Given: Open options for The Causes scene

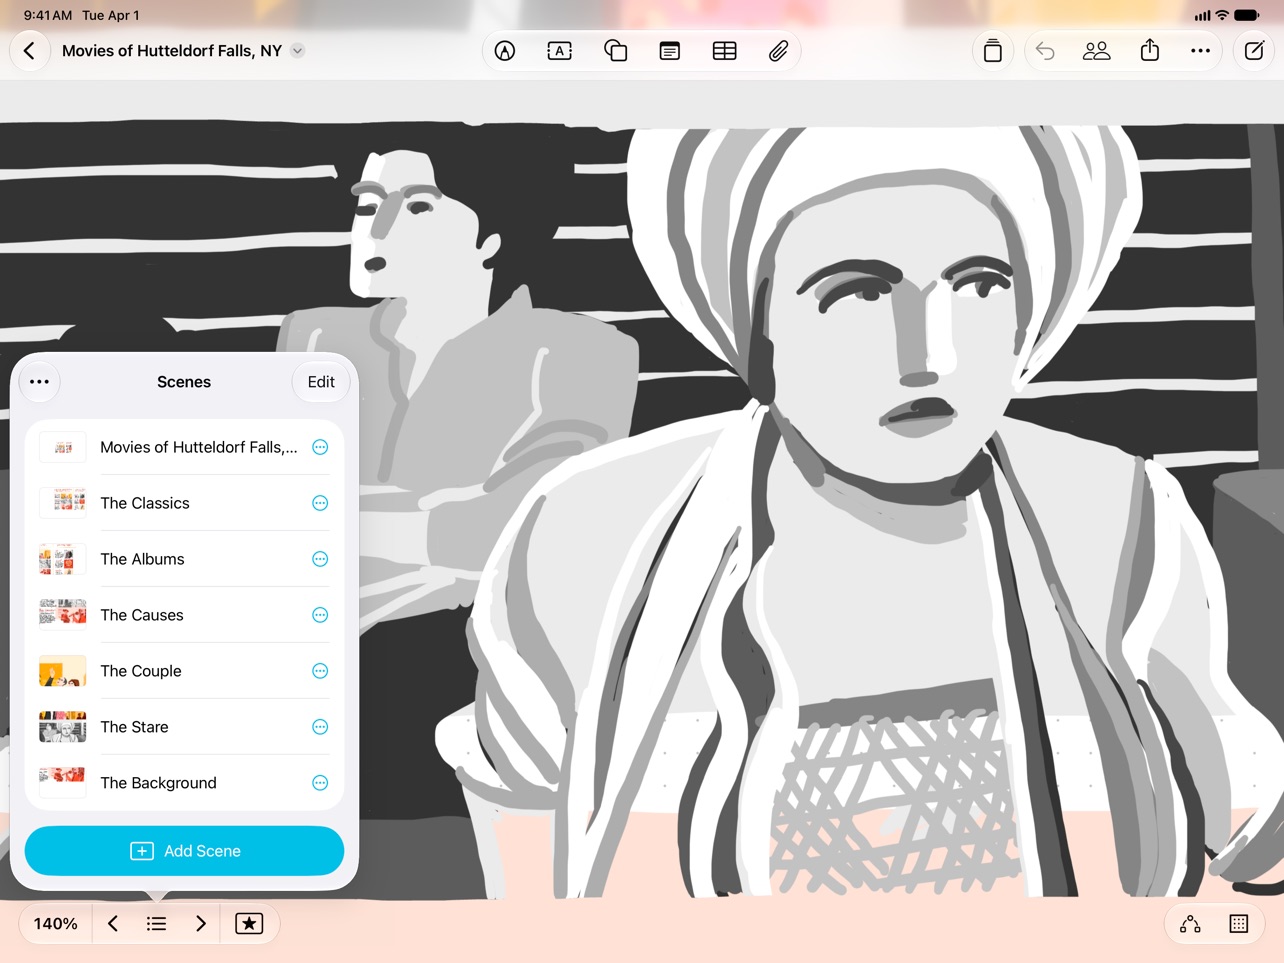Looking at the screenshot, I should (x=320, y=615).
